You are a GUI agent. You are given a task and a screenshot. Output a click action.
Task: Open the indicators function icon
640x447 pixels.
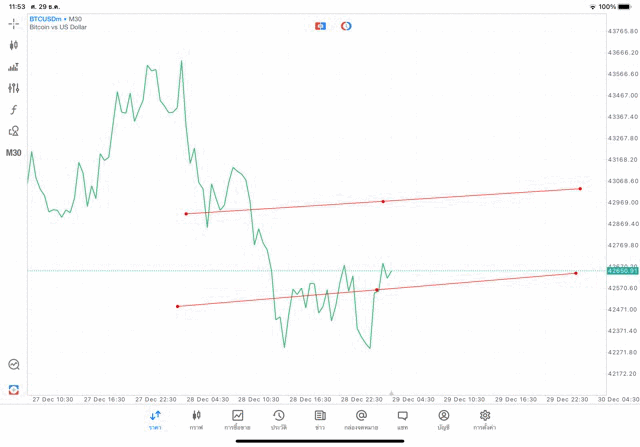[x=14, y=109]
